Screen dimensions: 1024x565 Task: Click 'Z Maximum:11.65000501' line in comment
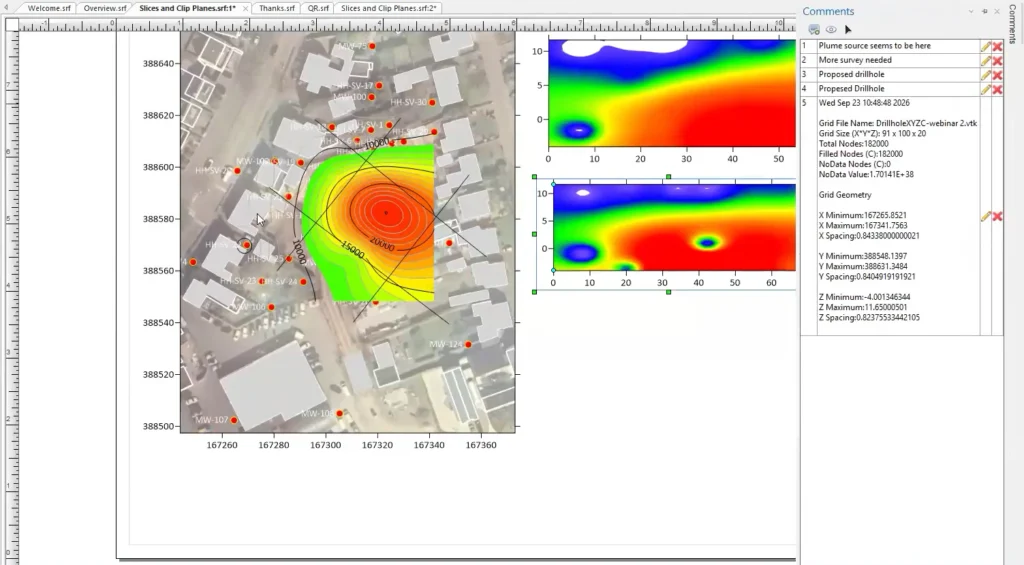point(863,307)
